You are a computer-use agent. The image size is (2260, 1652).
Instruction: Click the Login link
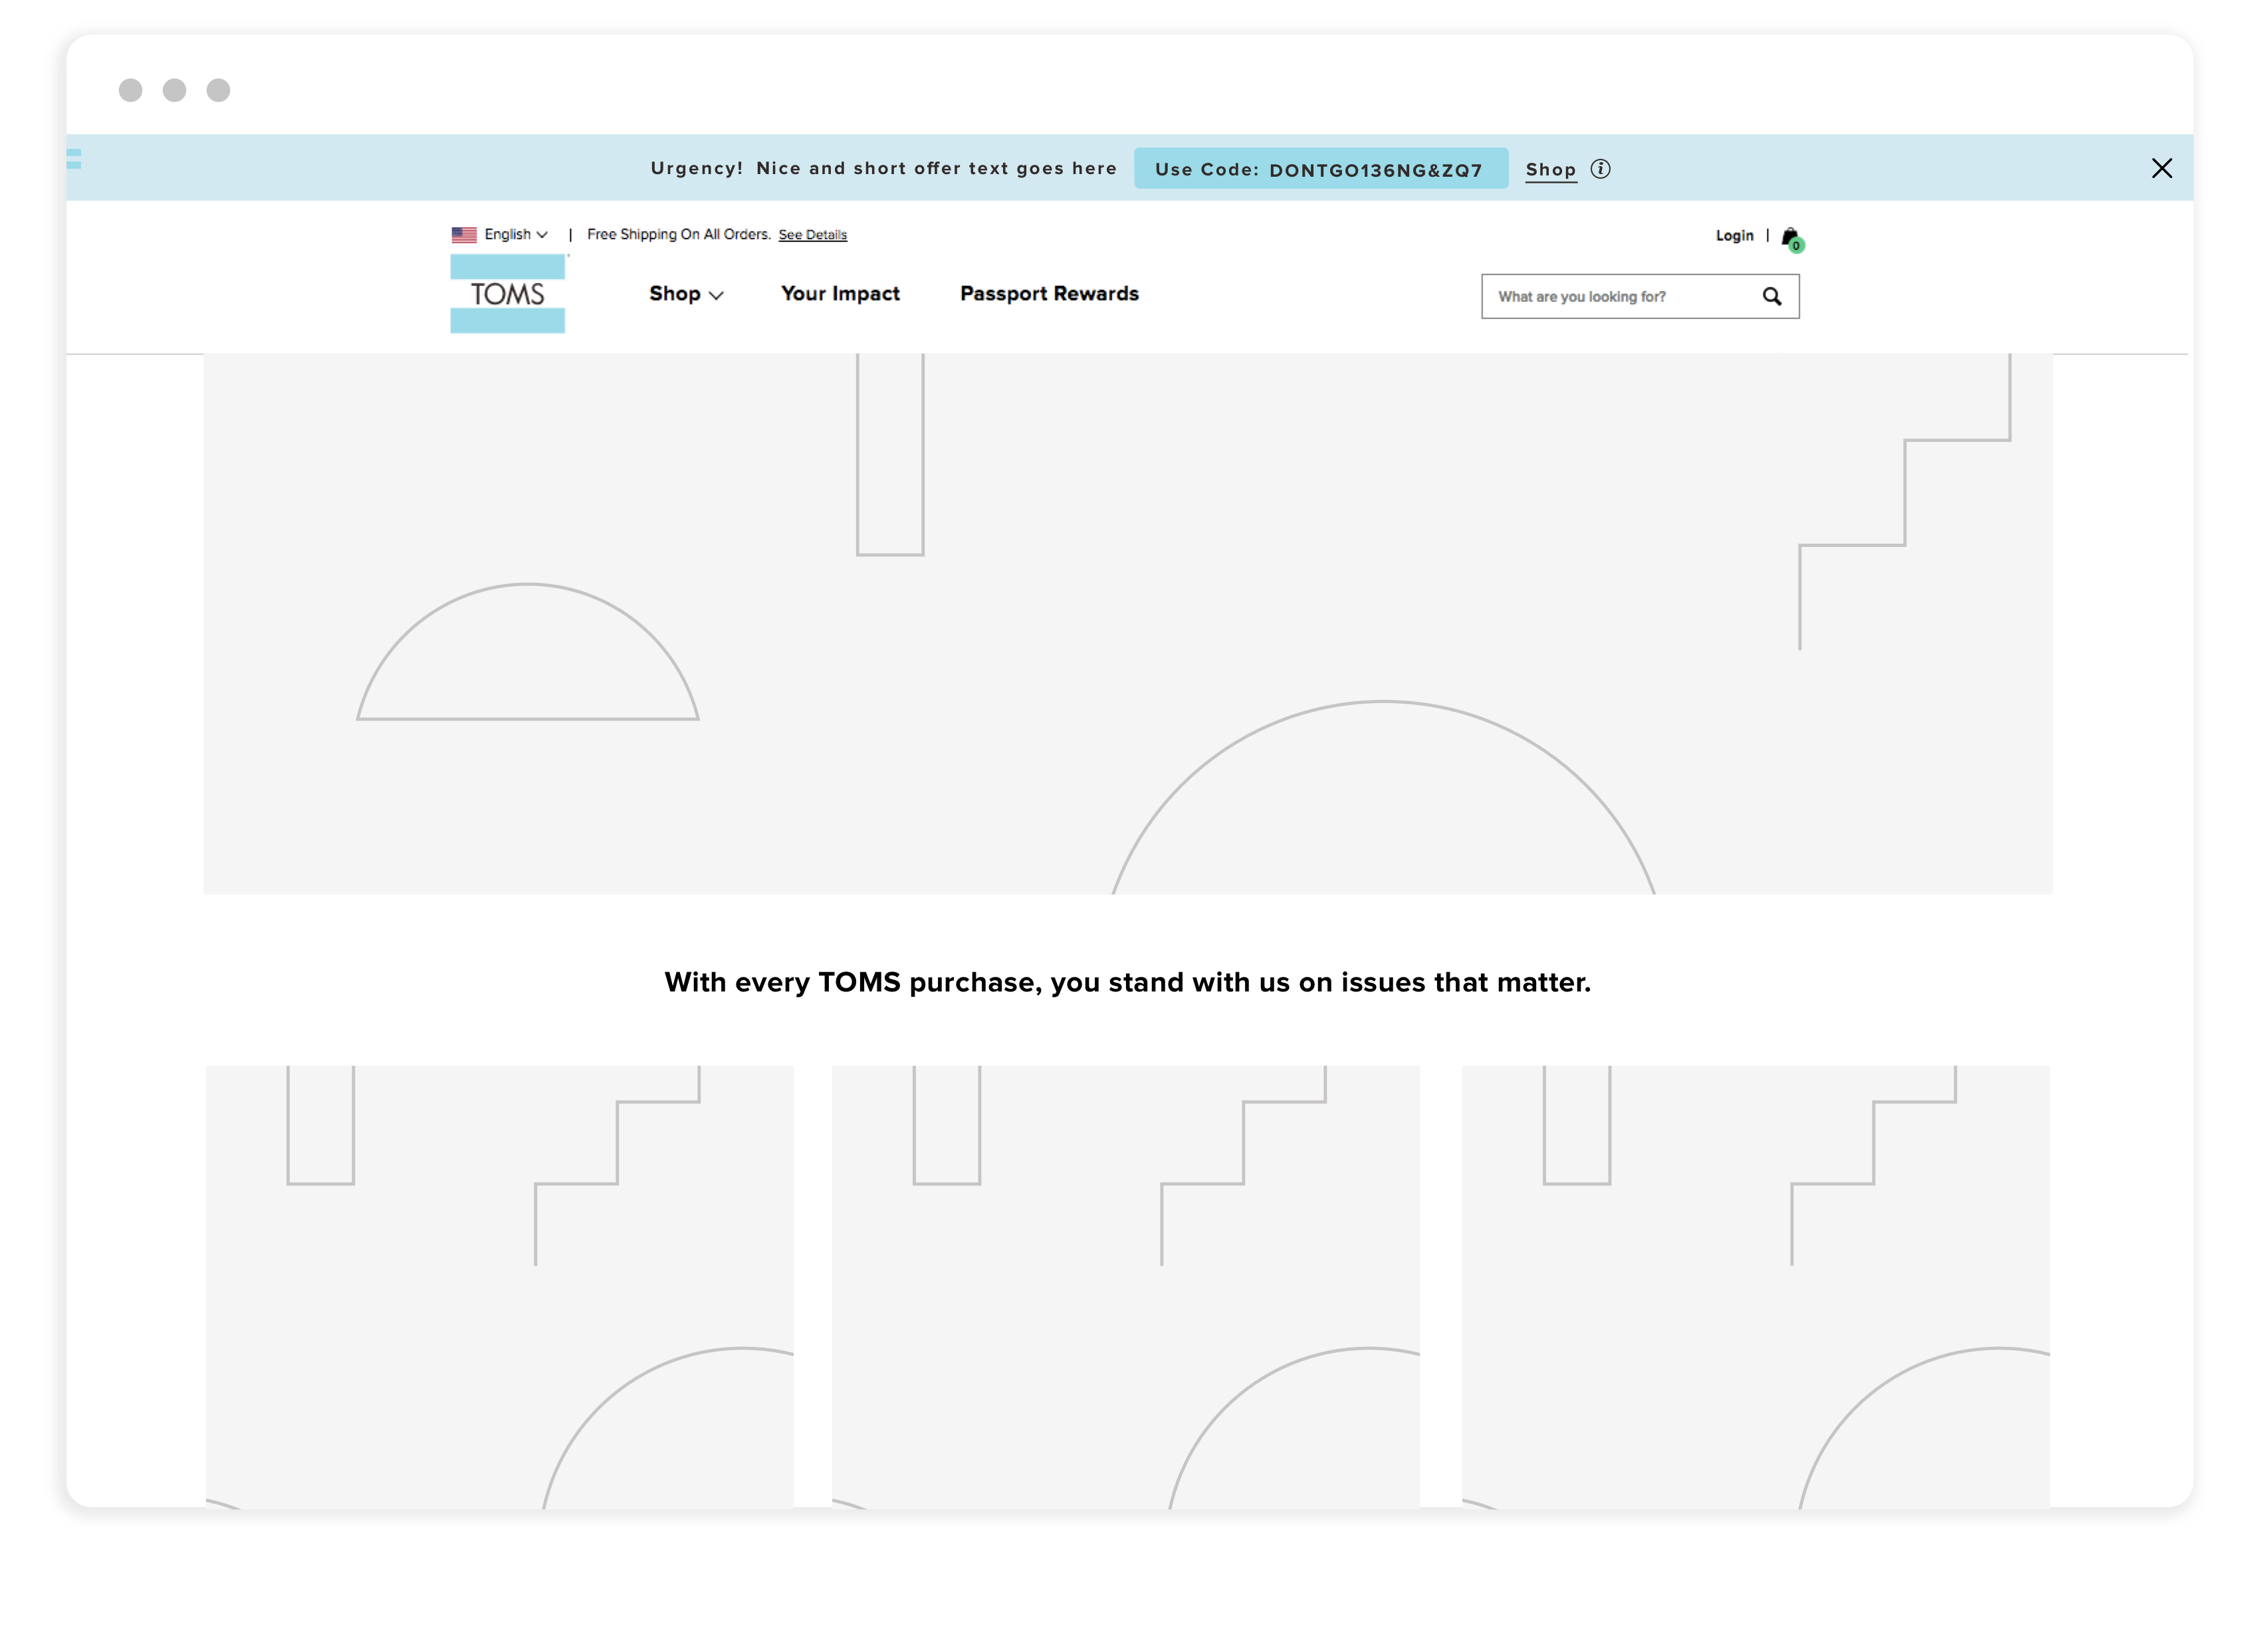(1734, 236)
